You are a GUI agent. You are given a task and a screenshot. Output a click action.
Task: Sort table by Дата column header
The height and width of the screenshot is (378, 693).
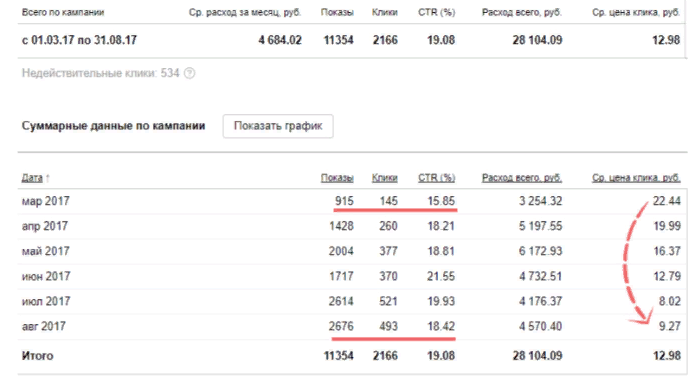pyautogui.click(x=32, y=178)
